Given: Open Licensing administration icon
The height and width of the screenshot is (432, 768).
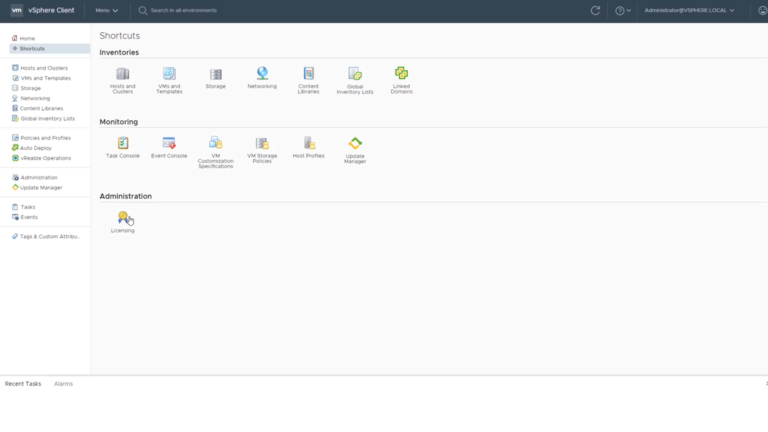Looking at the screenshot, I should tap(124, 218).
